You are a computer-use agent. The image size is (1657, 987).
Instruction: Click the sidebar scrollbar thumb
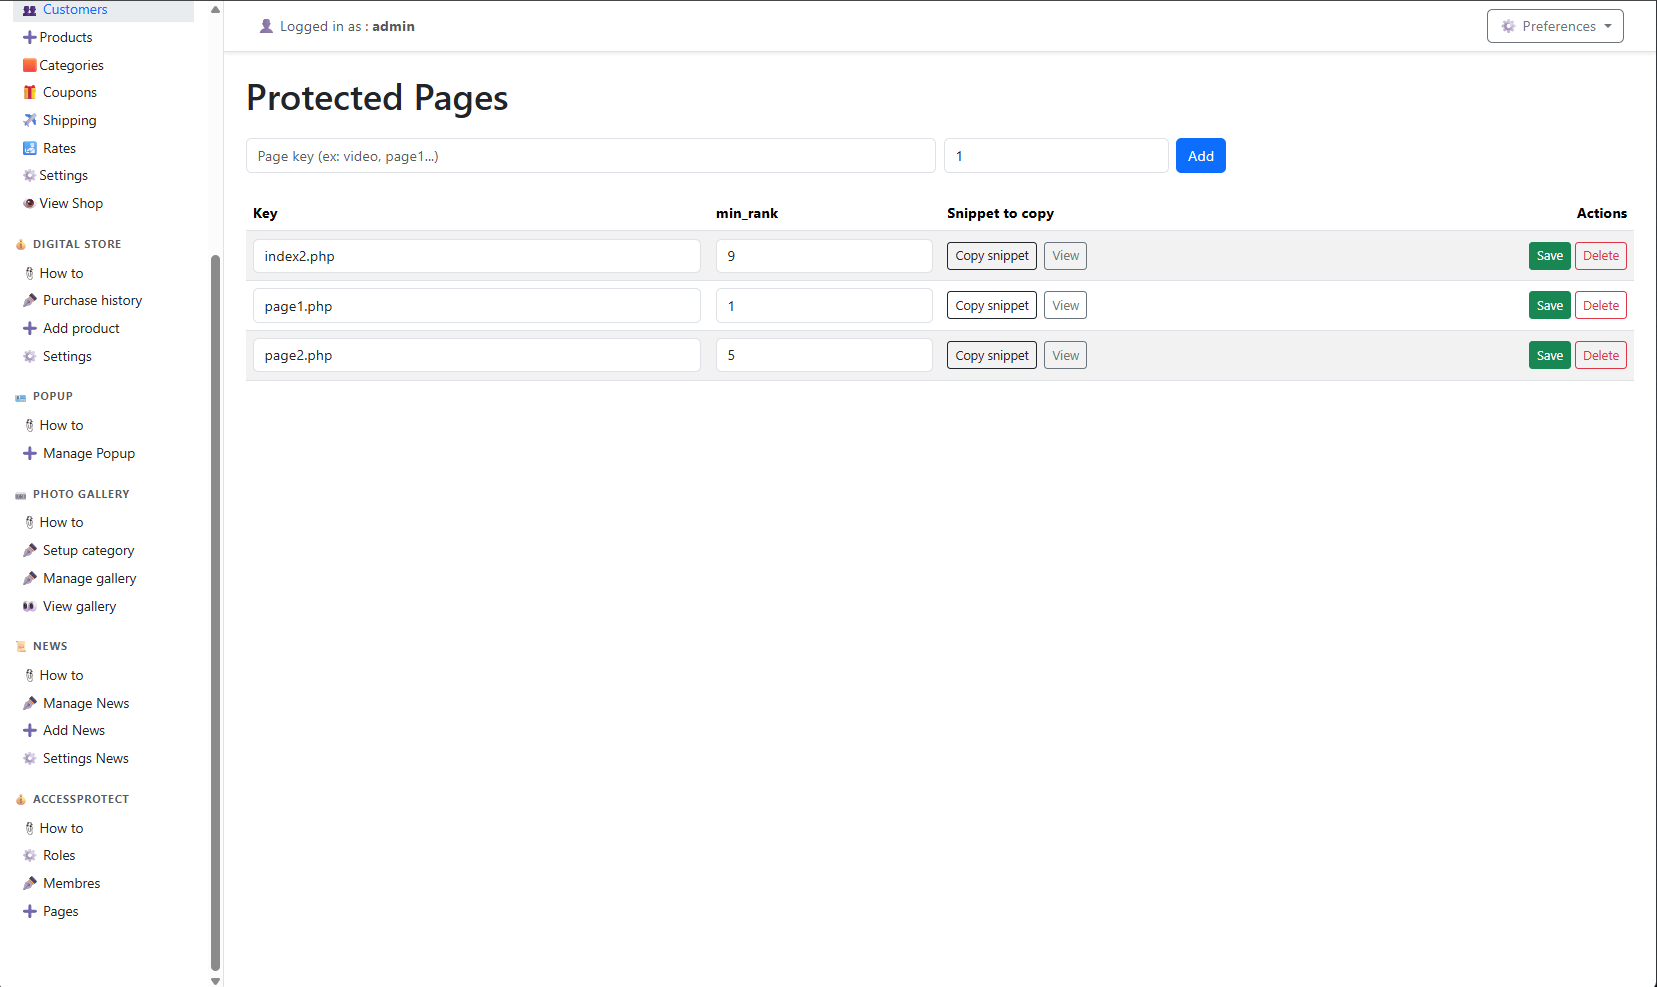pyautogui.click(x=215, y=612)
